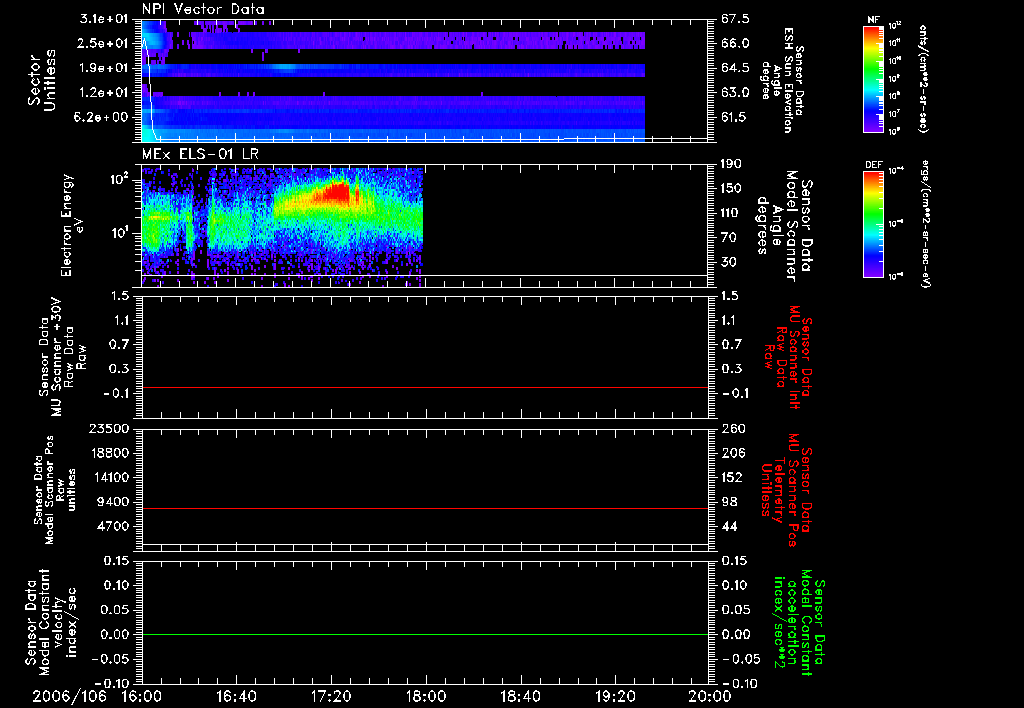Click the '4700' scanner position tick value

pyautogui.click(x=112, y=526)
